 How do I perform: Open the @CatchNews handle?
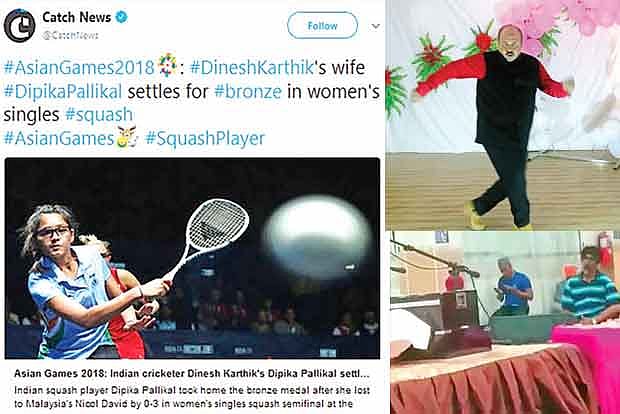pos(70,35)
